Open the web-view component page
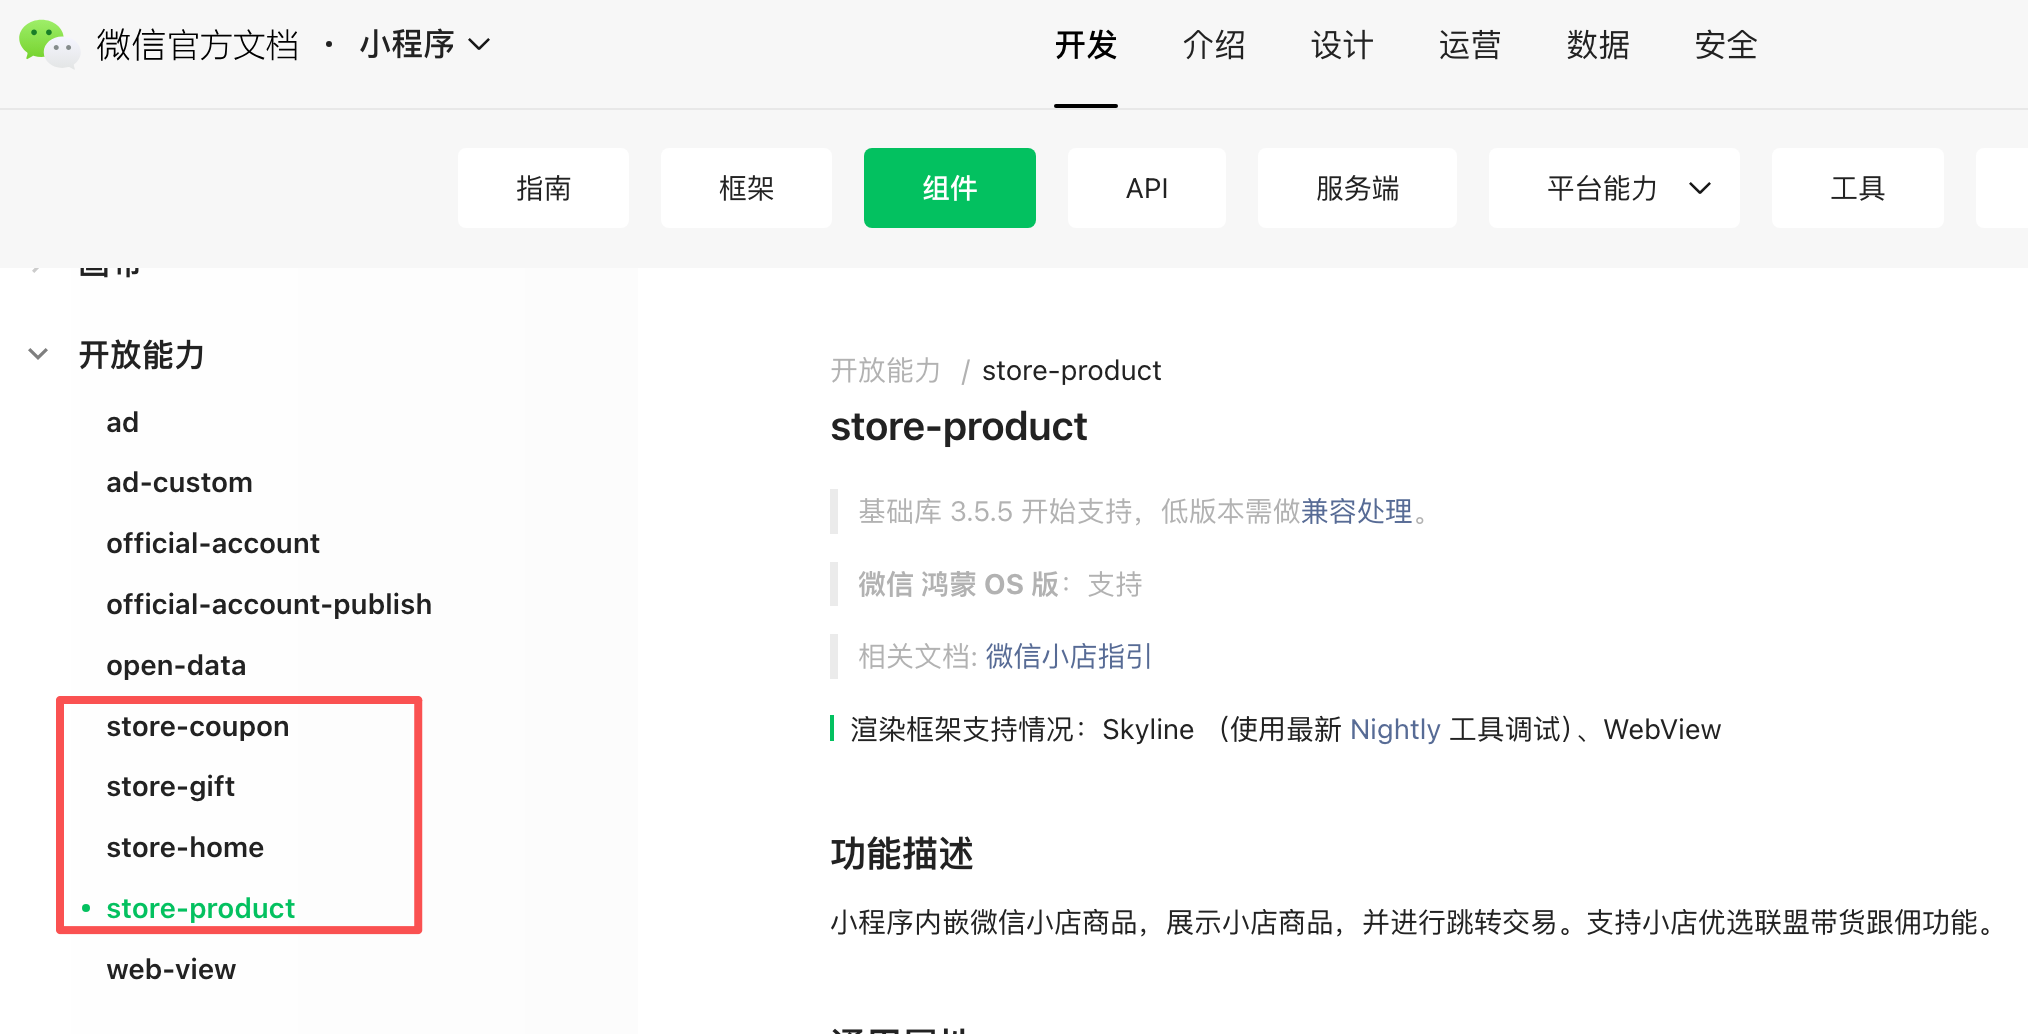Image resolution: width=2028 pixels, height=1034 pixels. (171, 969)
